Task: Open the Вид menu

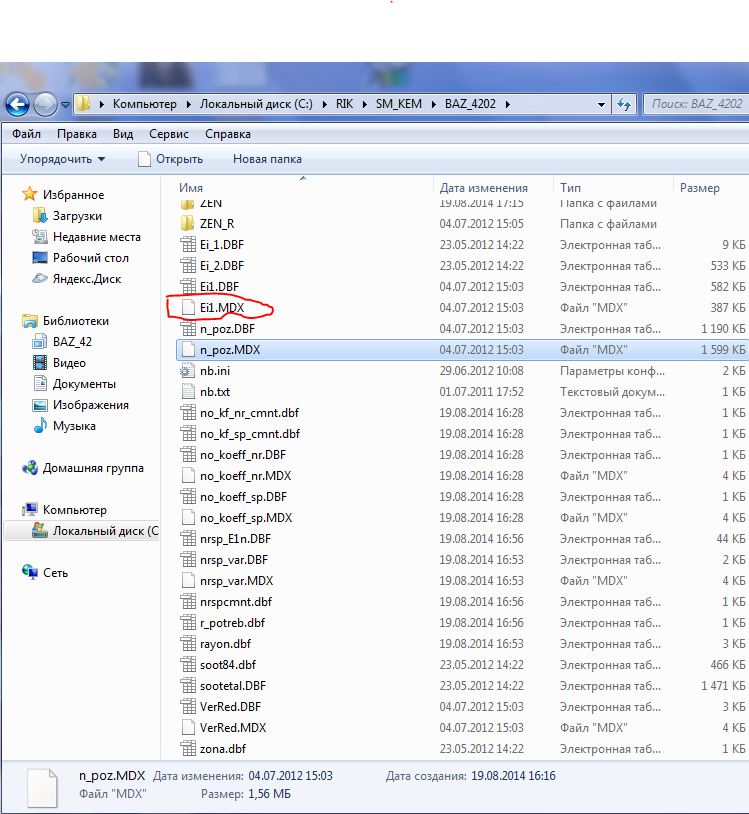Action: [x=123, y=134]
